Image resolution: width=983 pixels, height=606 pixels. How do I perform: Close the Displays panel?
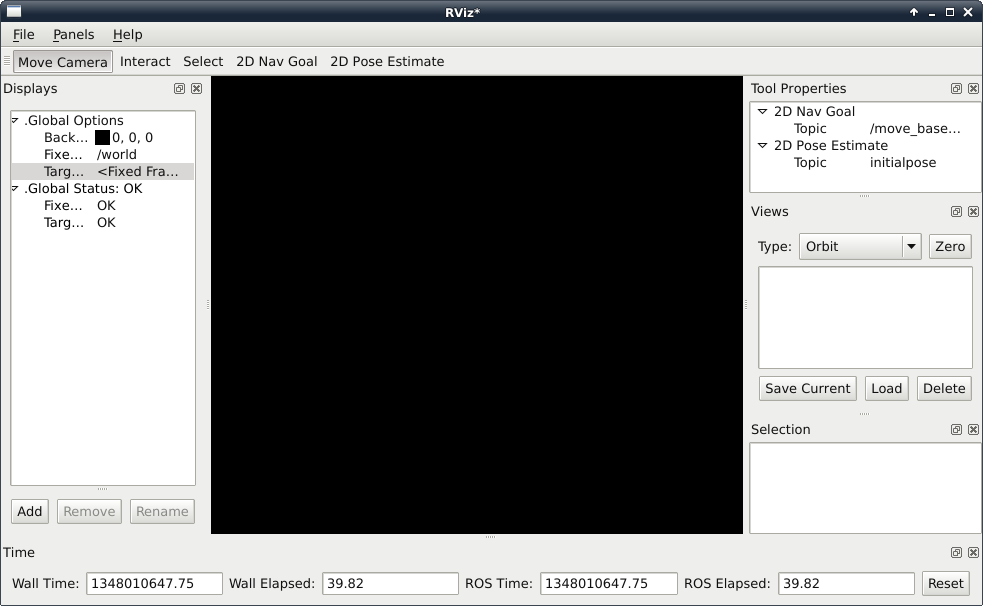[196, 89]
